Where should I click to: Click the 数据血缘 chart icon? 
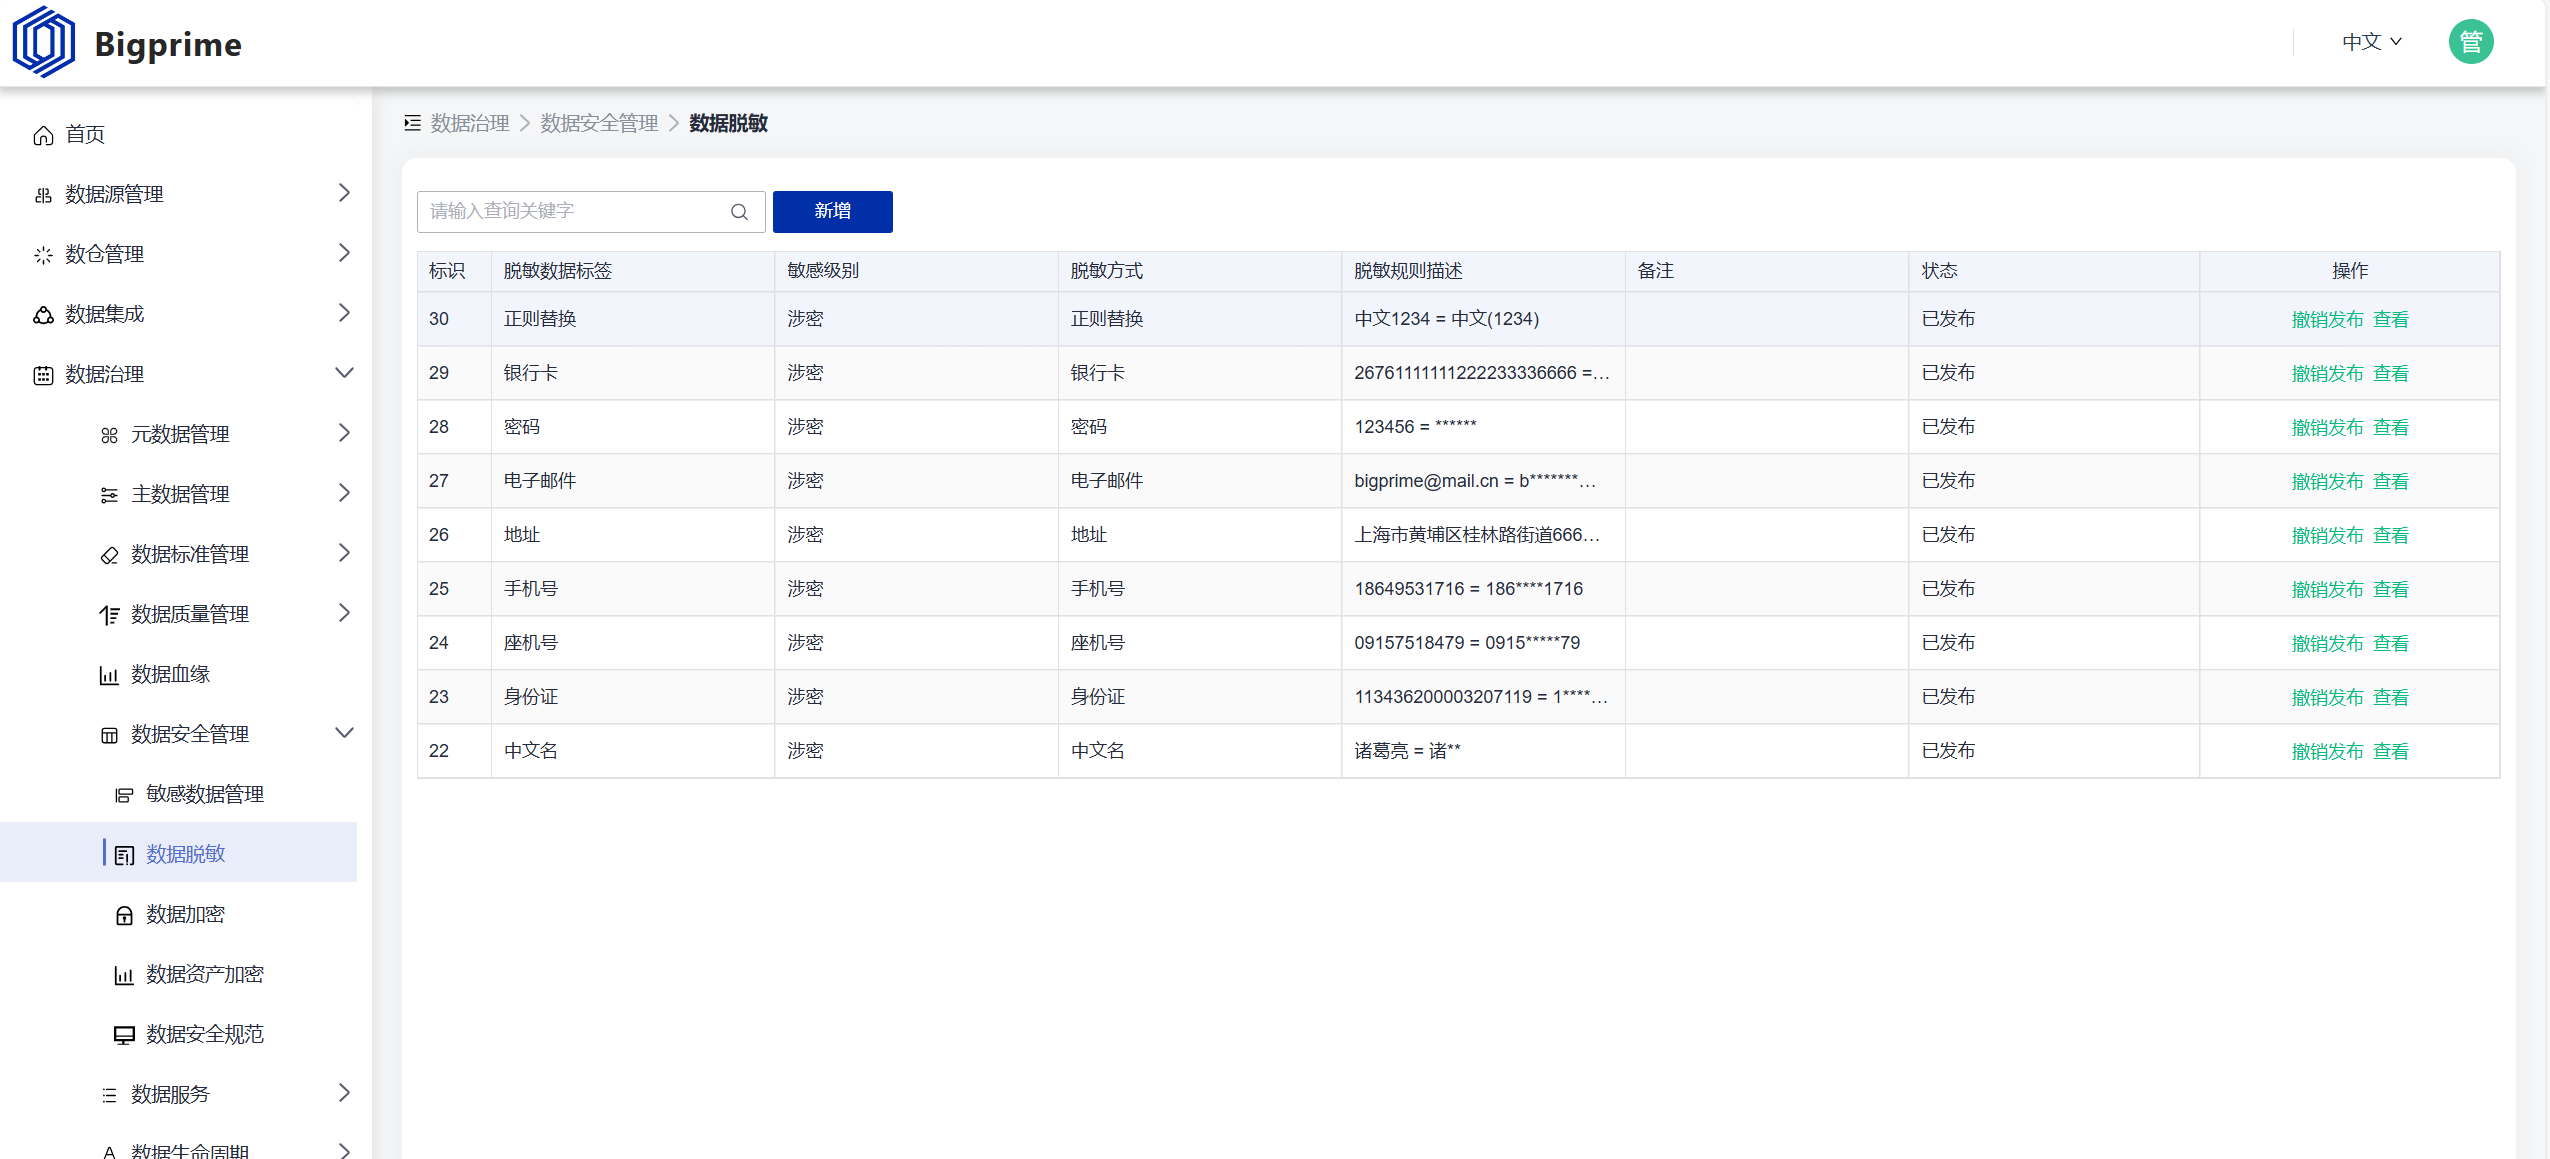click(109, 675)
